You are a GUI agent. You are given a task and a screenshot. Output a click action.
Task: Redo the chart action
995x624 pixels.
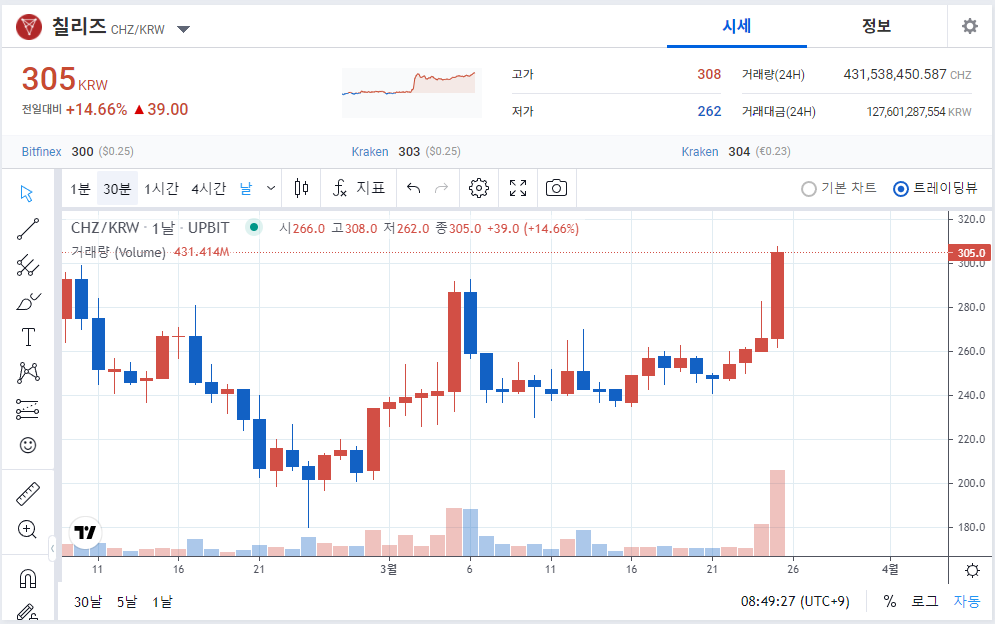[442, 188]
